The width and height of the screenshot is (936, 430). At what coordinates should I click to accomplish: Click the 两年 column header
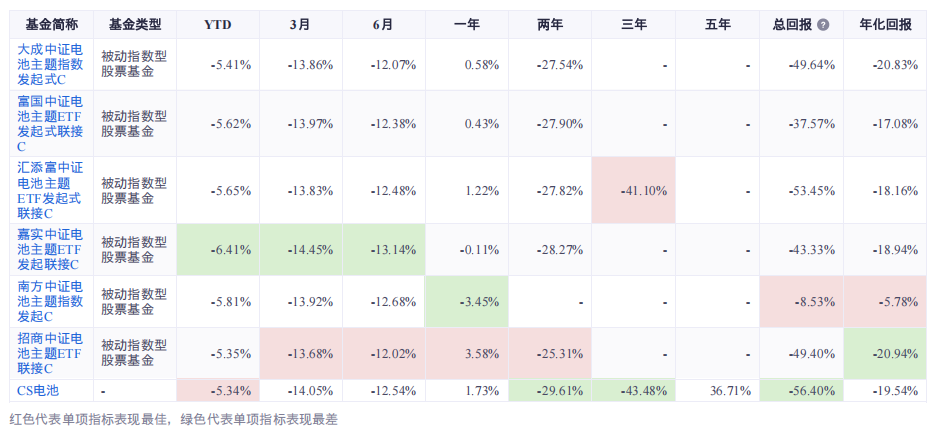click(550, 24)
